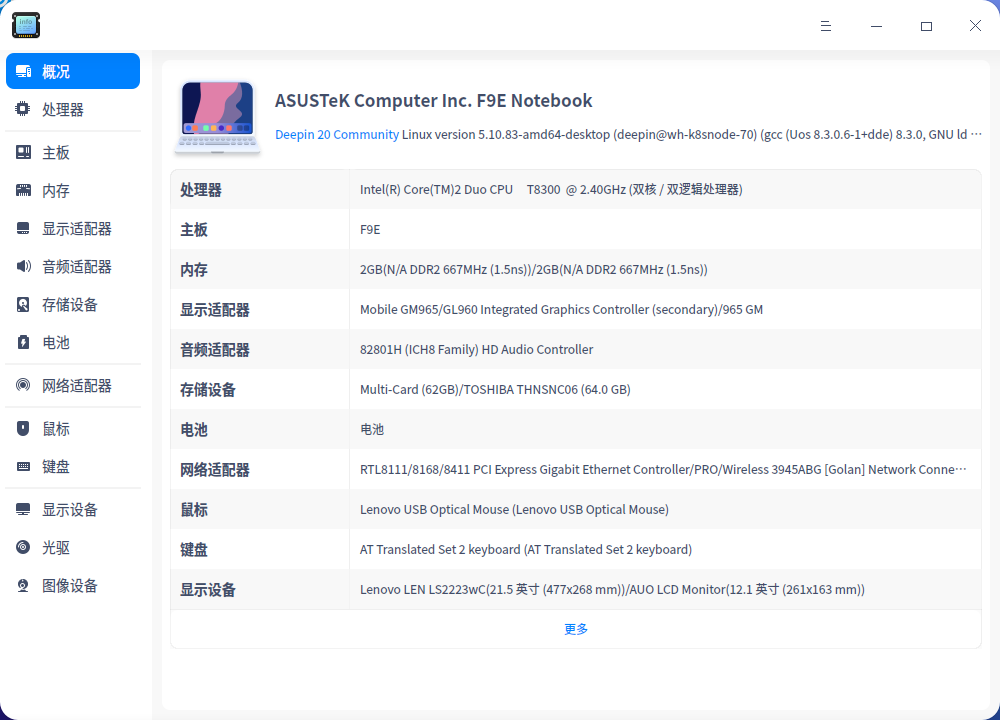This screenshot has height=720, width=1000.
Task: Open the 主板 motherboard section icon
Action: 22,151
